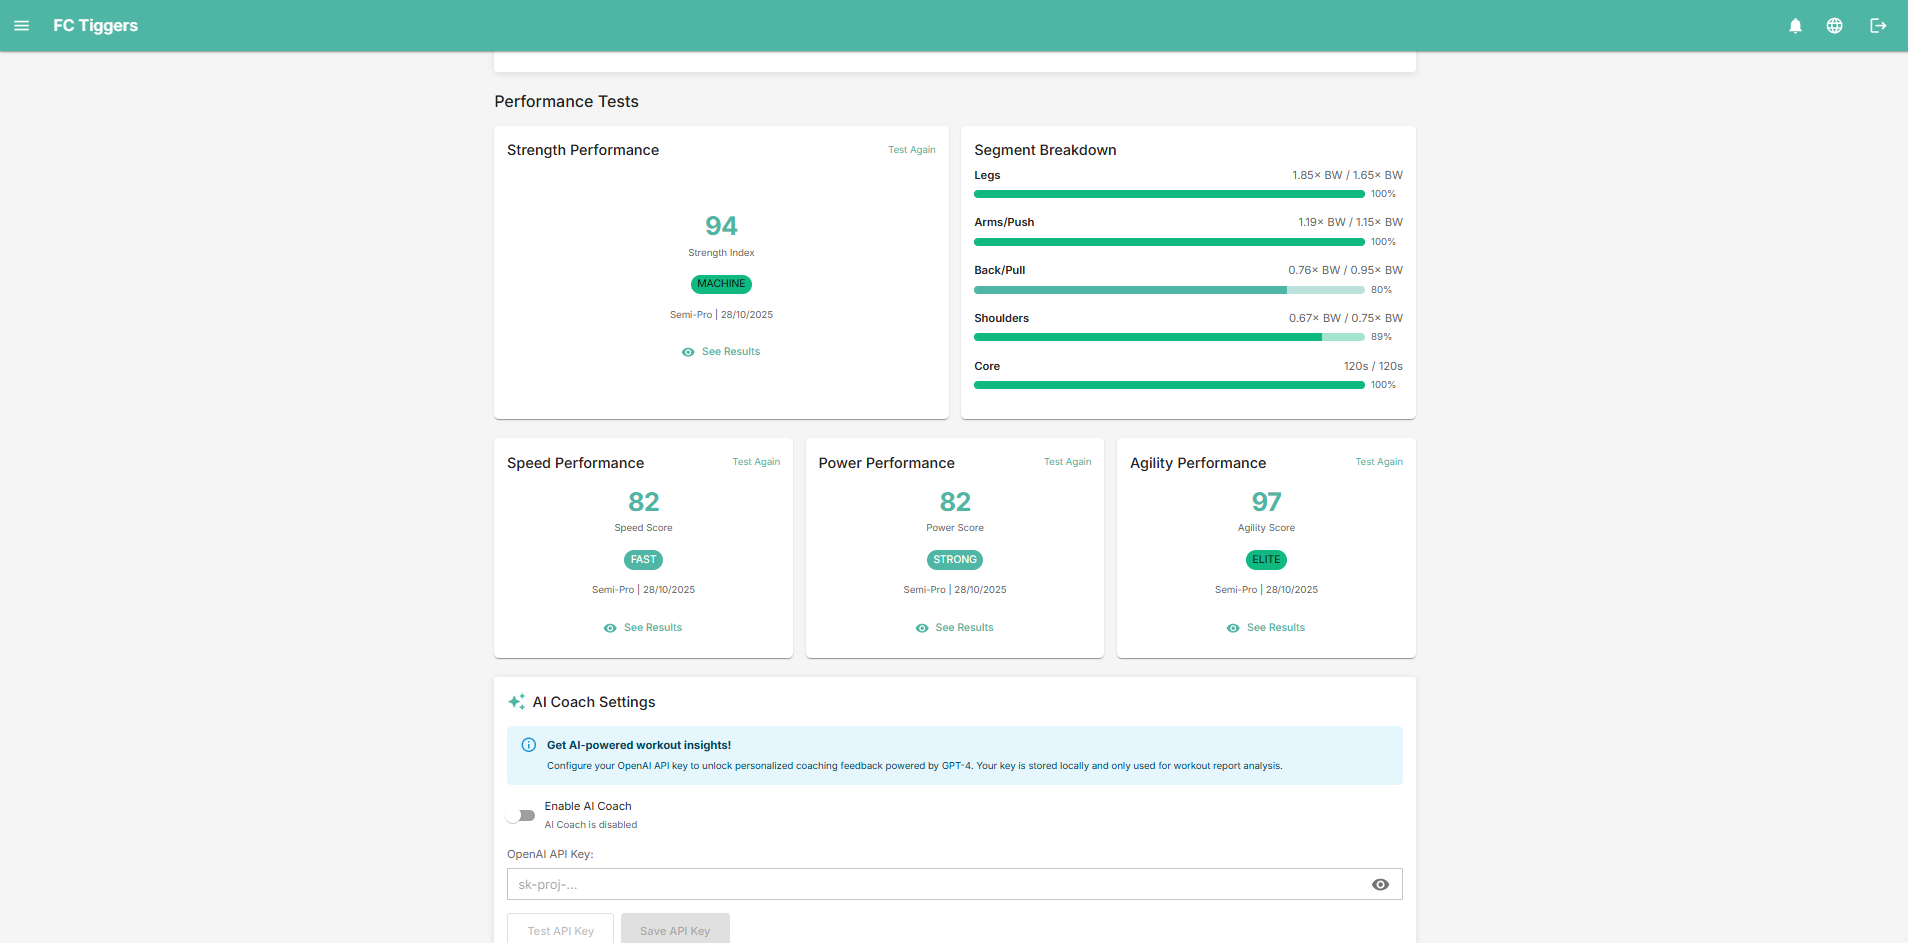Click the Test API Key button

pos(561,930)
